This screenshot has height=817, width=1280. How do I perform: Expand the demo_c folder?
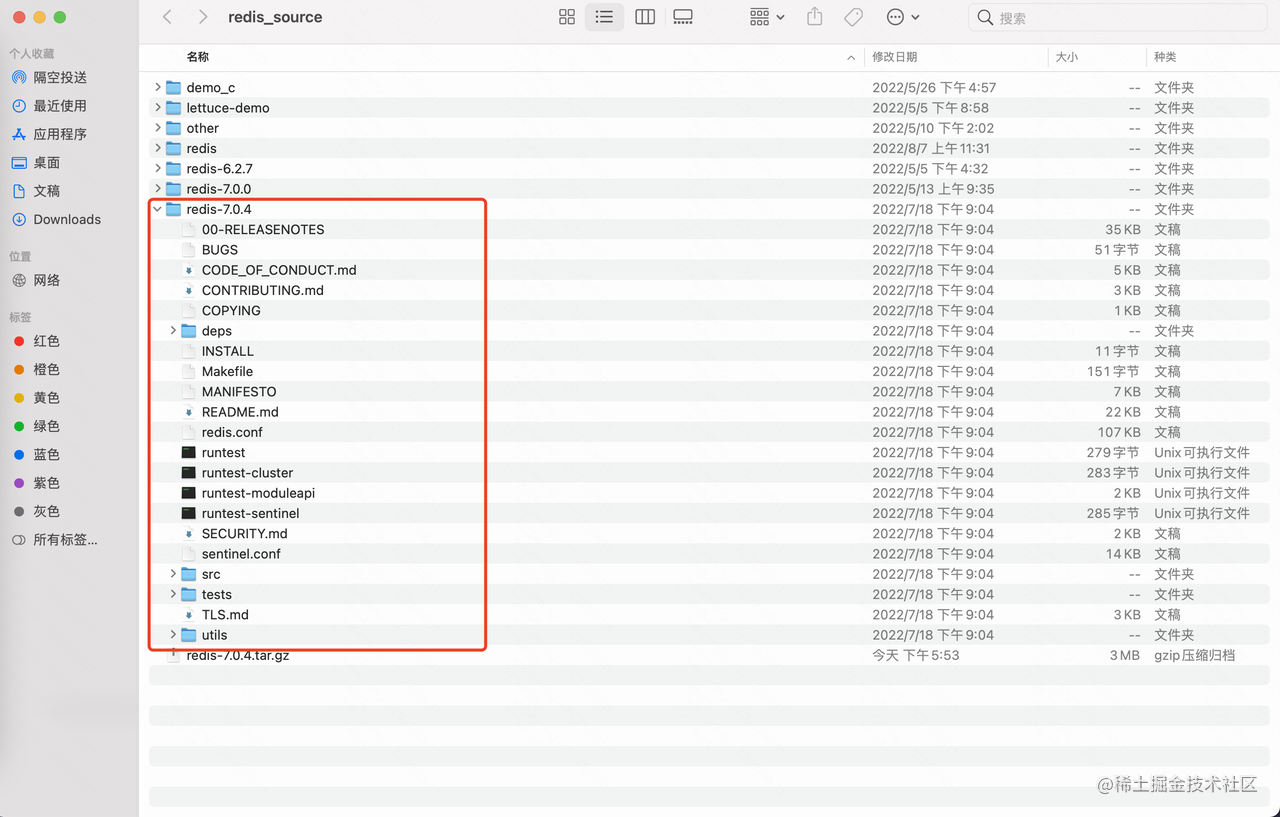pyautogui.click(x=158, y=87)
